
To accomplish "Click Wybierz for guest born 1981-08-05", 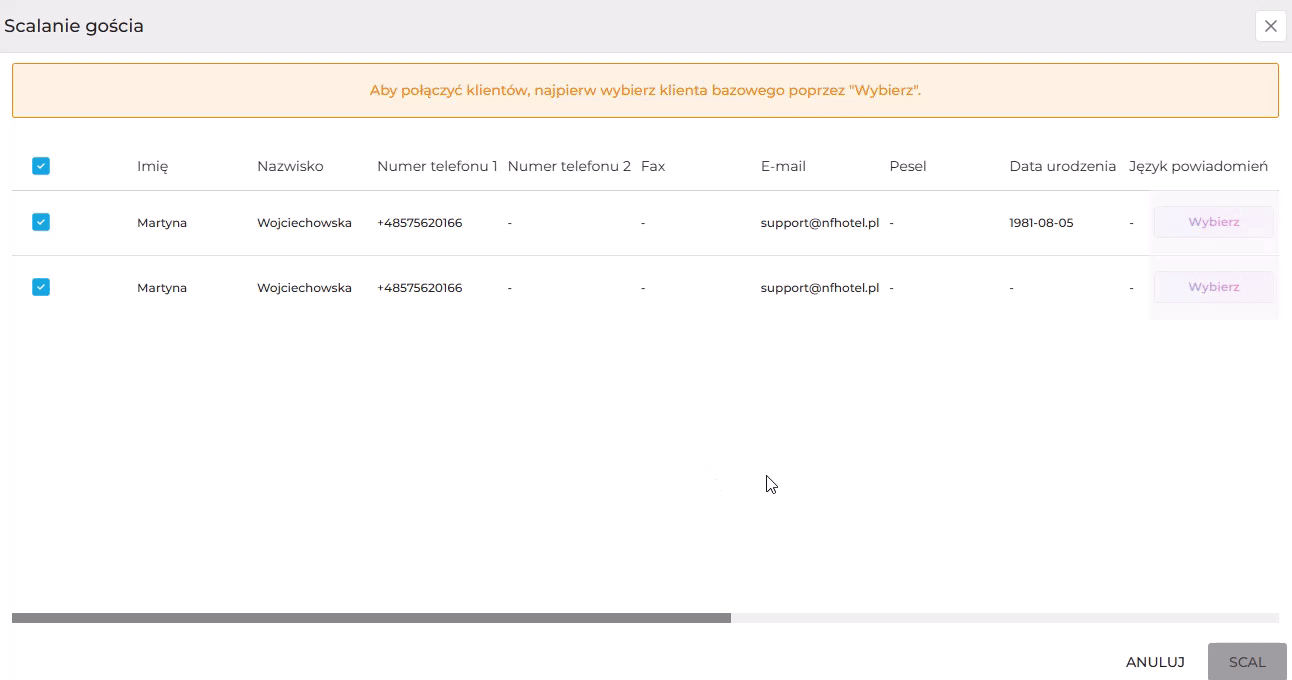I will [1213, 222].
